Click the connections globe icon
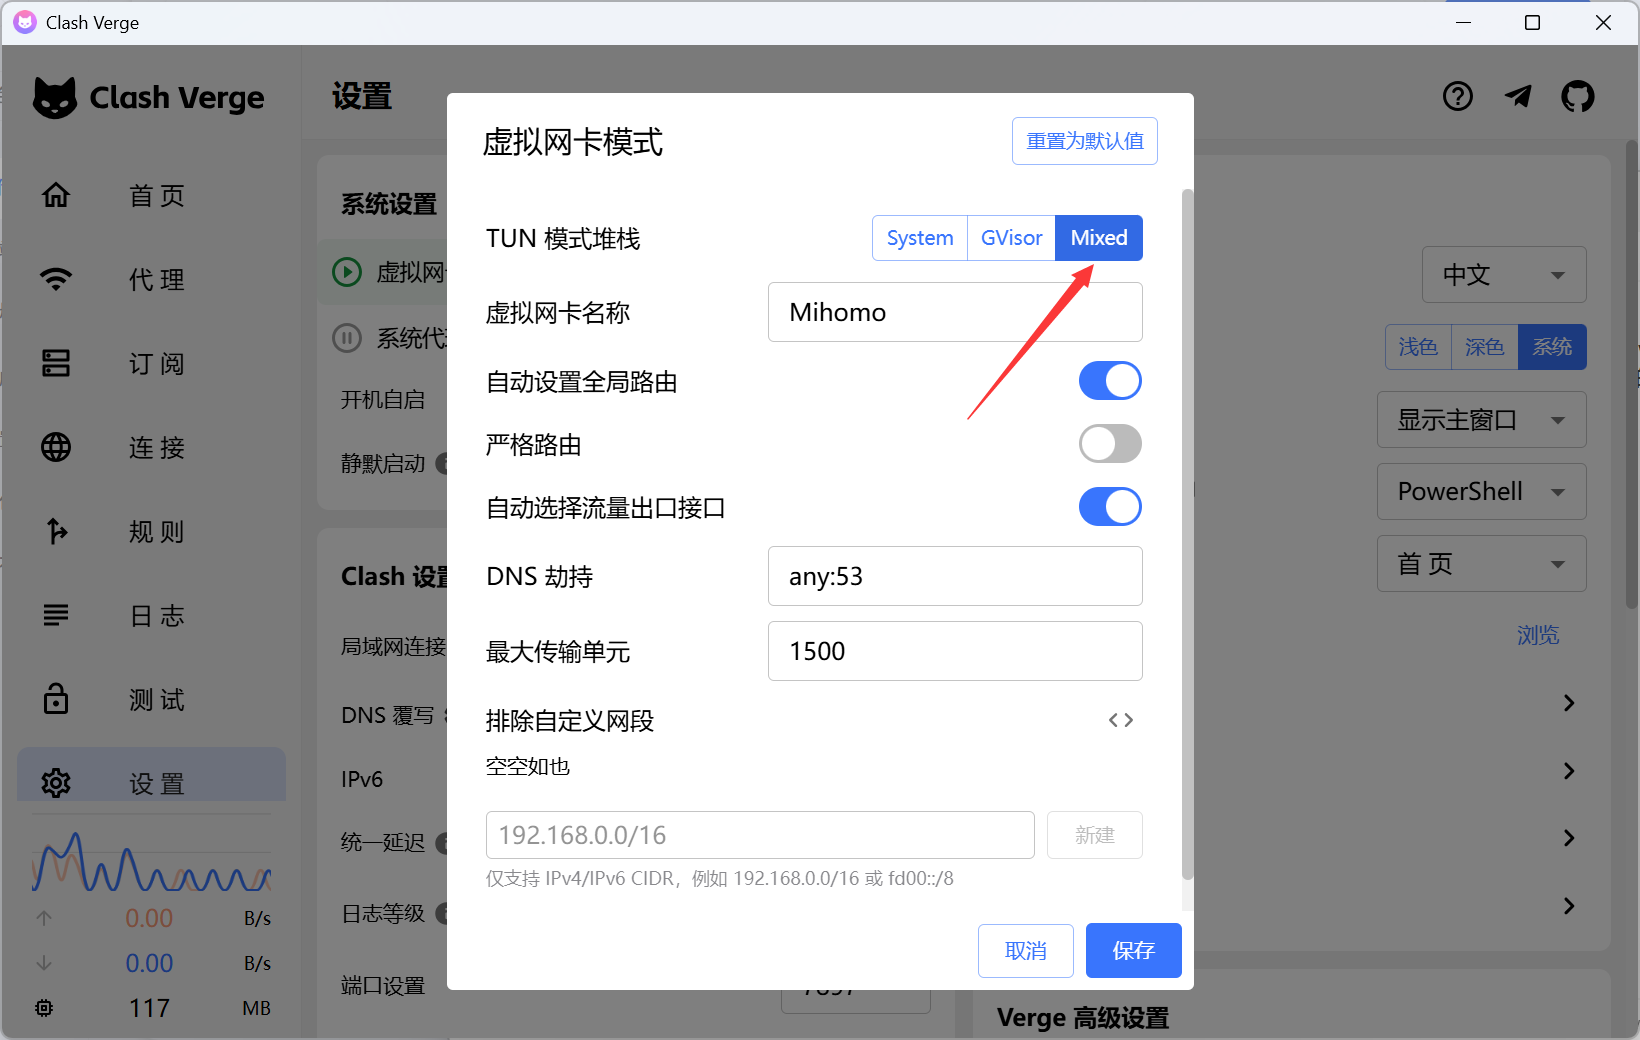The width and height of the screenshot is (1640, 1040). (x=56, y=447)
